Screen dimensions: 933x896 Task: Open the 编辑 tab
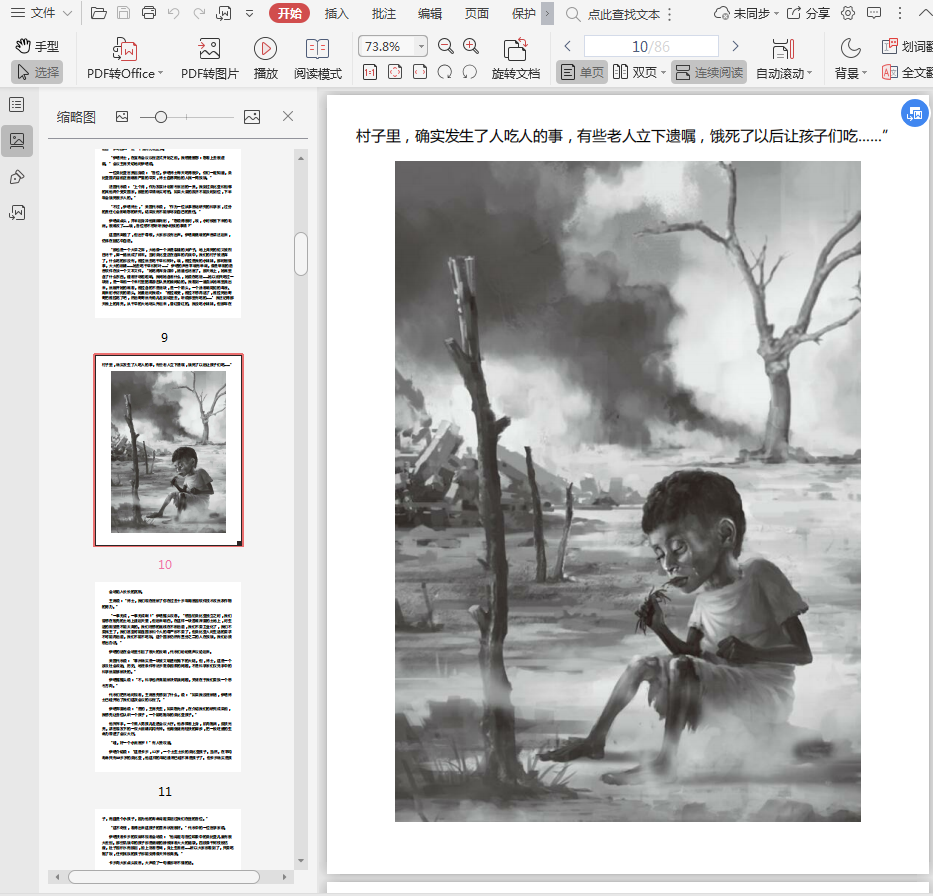tap(430, 13)
